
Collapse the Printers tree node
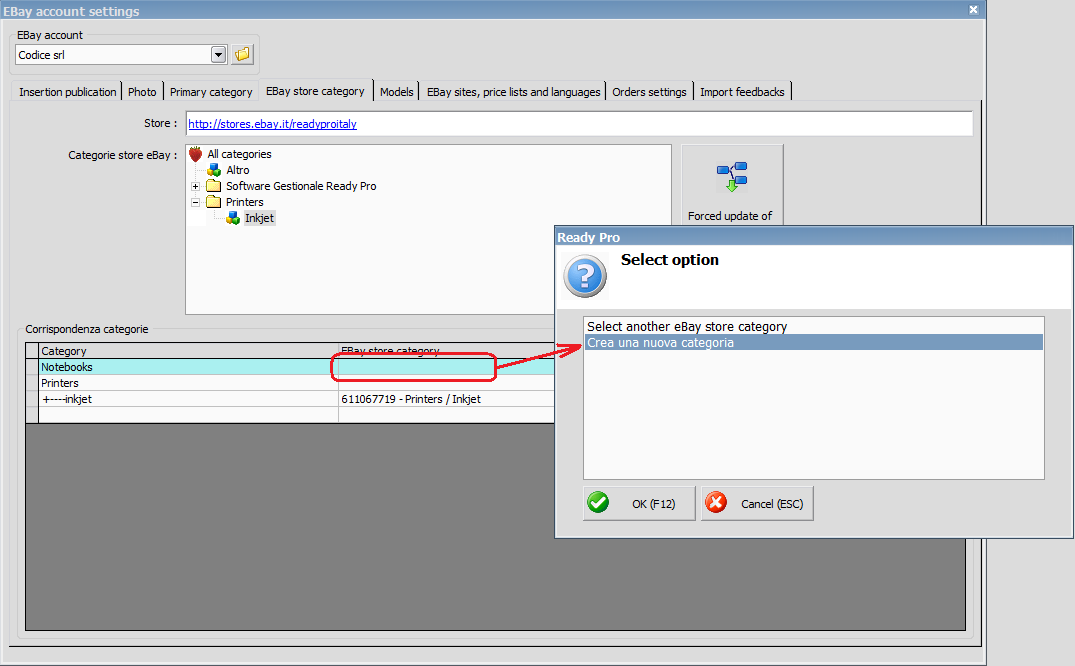click(x=195, y=202)
